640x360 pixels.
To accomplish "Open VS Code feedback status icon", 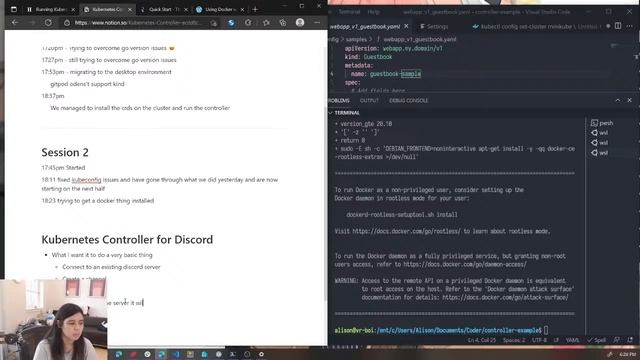I will tap(616, 340).
